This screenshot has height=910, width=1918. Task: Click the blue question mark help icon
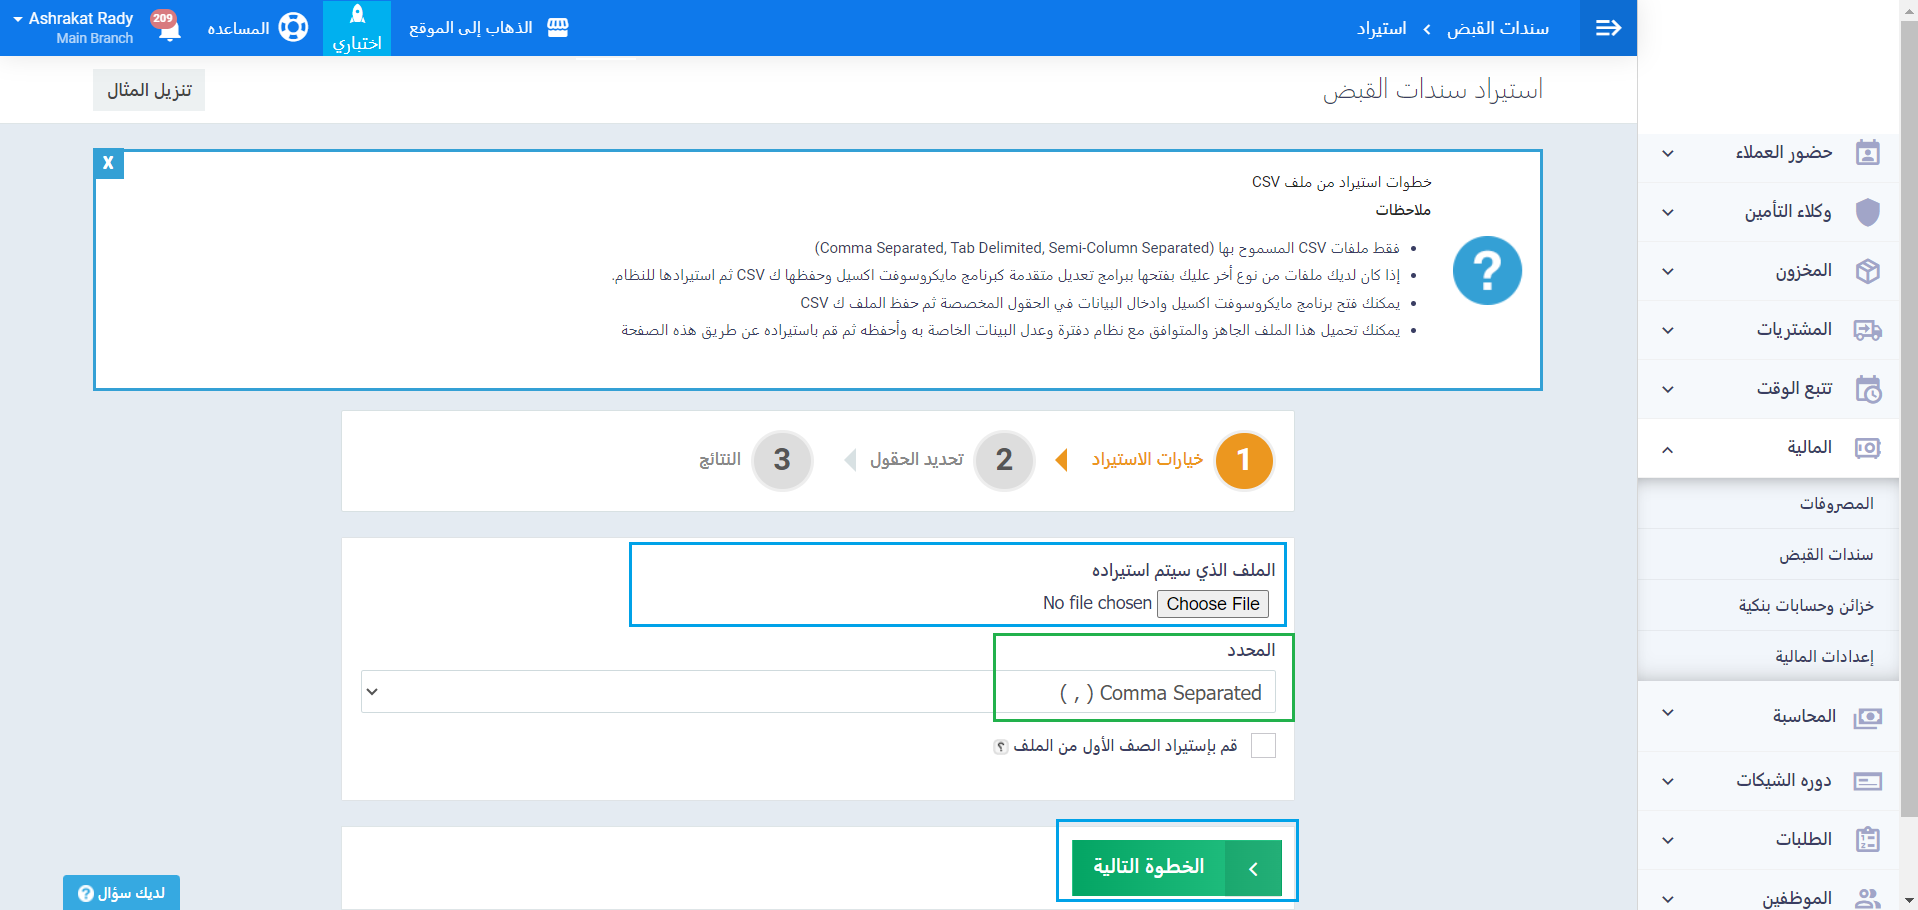(x=1486, y=271)
